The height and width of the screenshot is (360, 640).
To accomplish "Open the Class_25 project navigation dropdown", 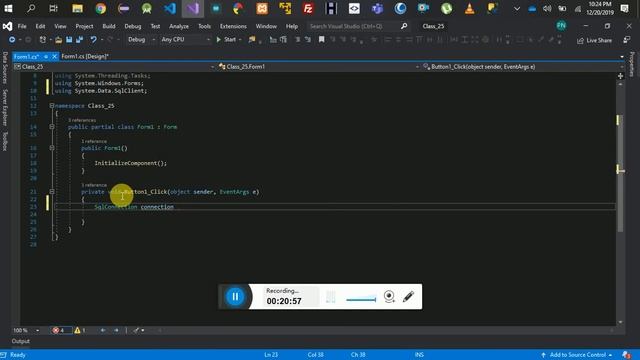I will click(x=114, y=67).
